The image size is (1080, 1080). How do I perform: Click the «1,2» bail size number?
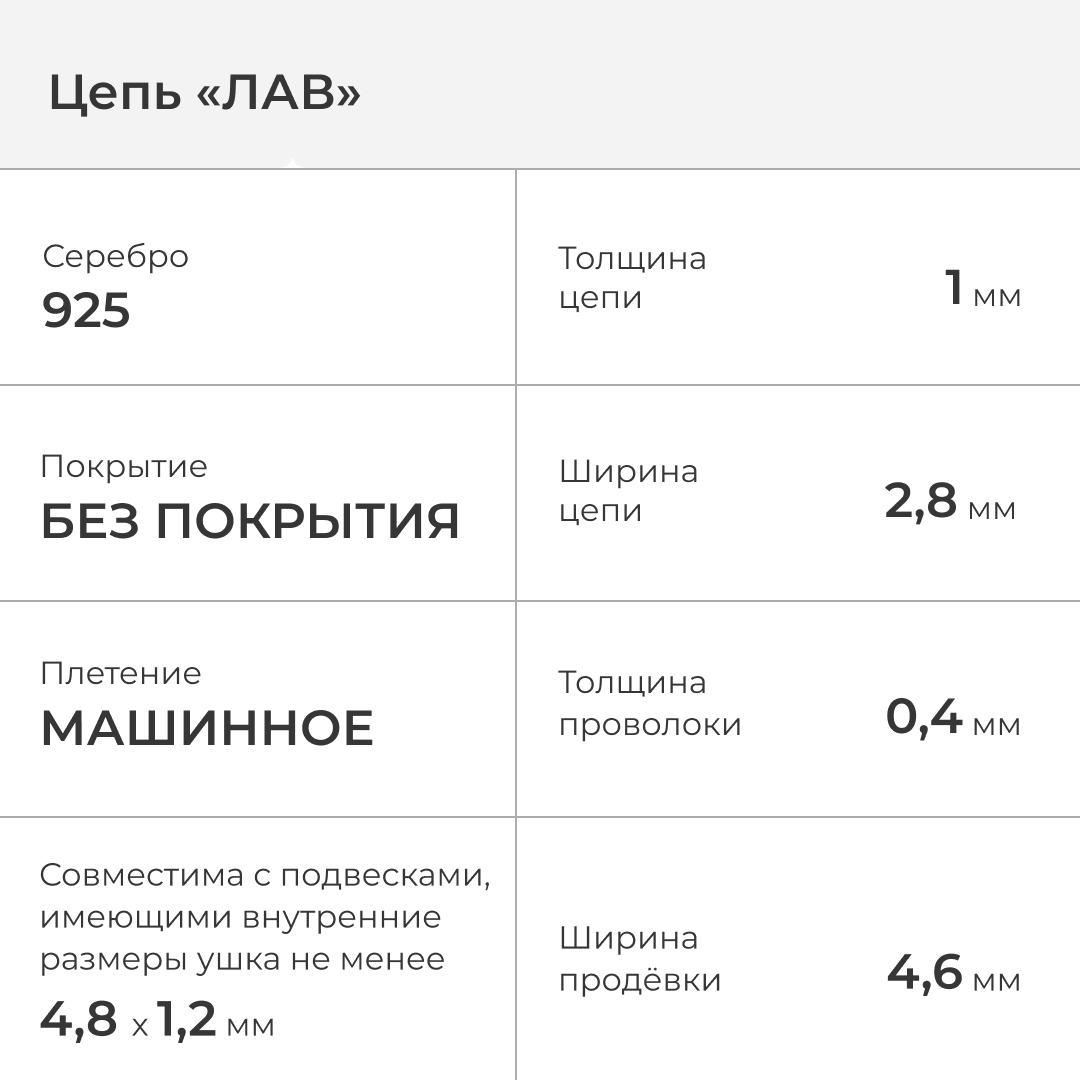tap(187, 1019)
